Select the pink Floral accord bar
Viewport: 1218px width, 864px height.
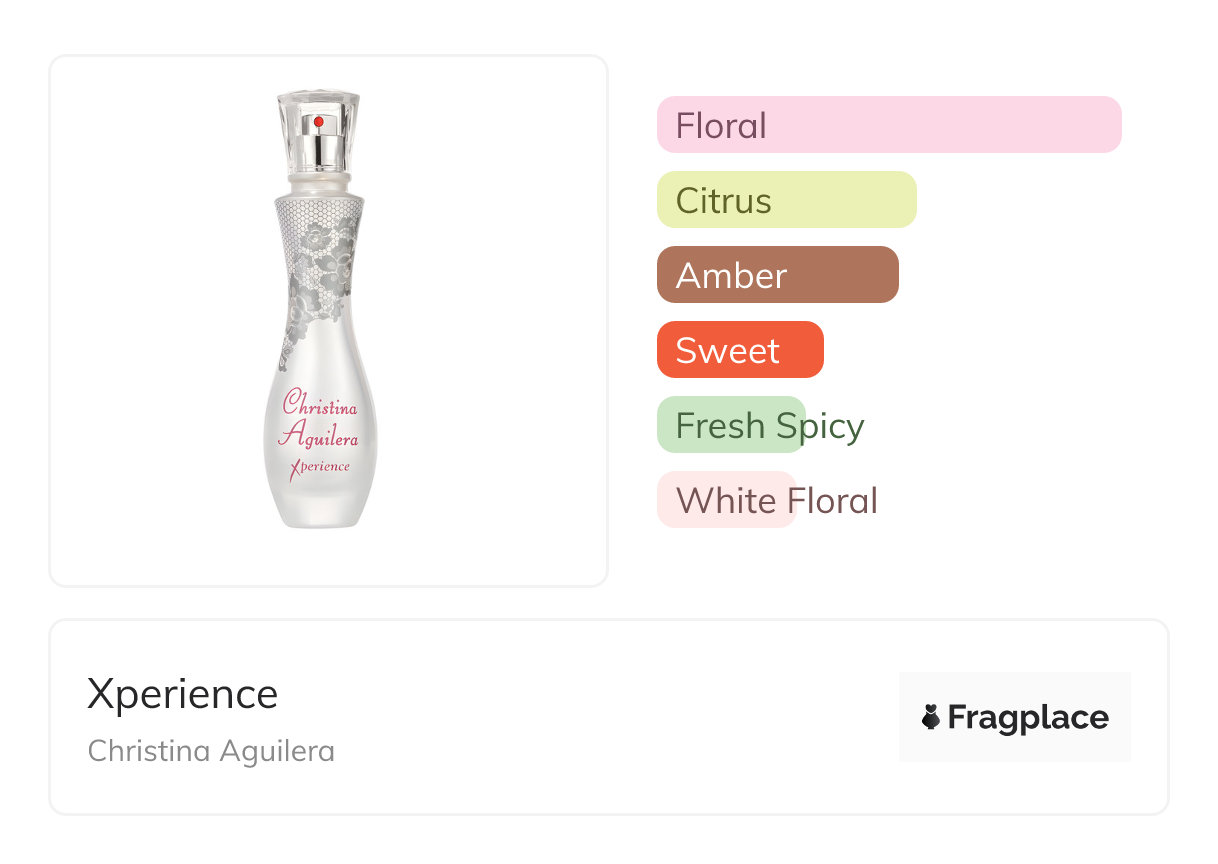[x=888, y=125]
